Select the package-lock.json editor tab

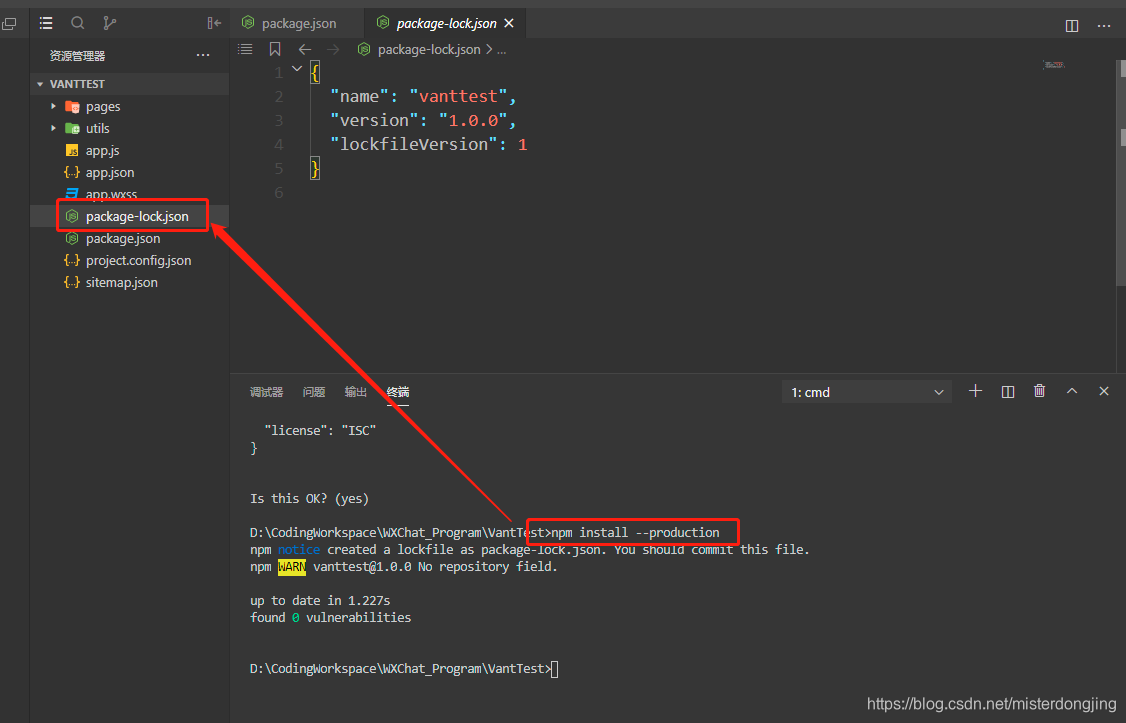[x=445, y=23]
